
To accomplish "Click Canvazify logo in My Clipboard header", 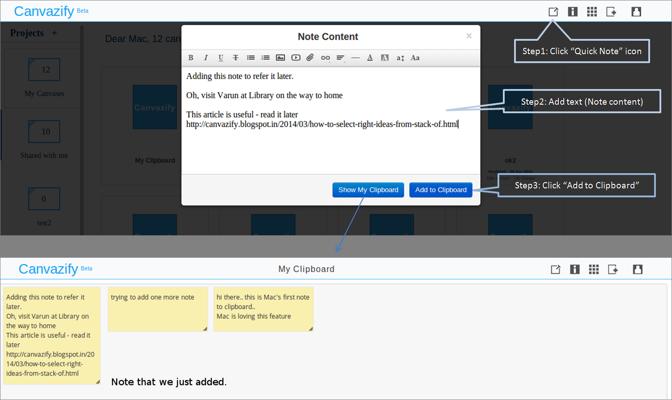I will pos(55,269).
